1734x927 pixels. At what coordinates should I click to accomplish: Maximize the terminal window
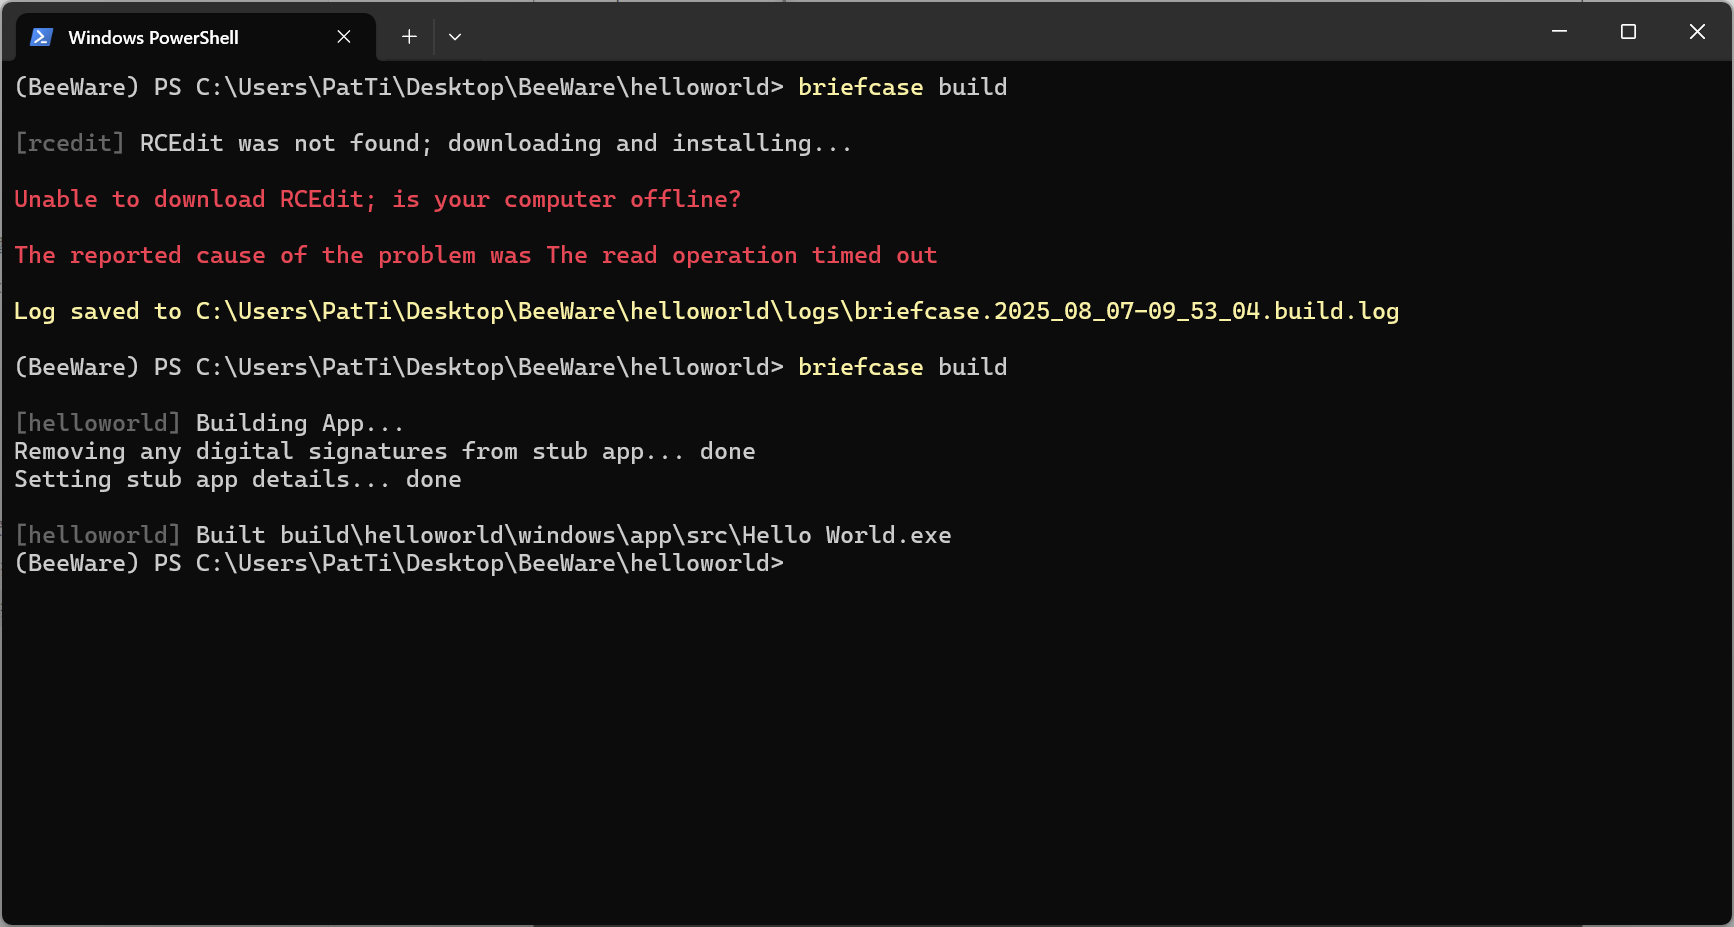click(1628, 32)
